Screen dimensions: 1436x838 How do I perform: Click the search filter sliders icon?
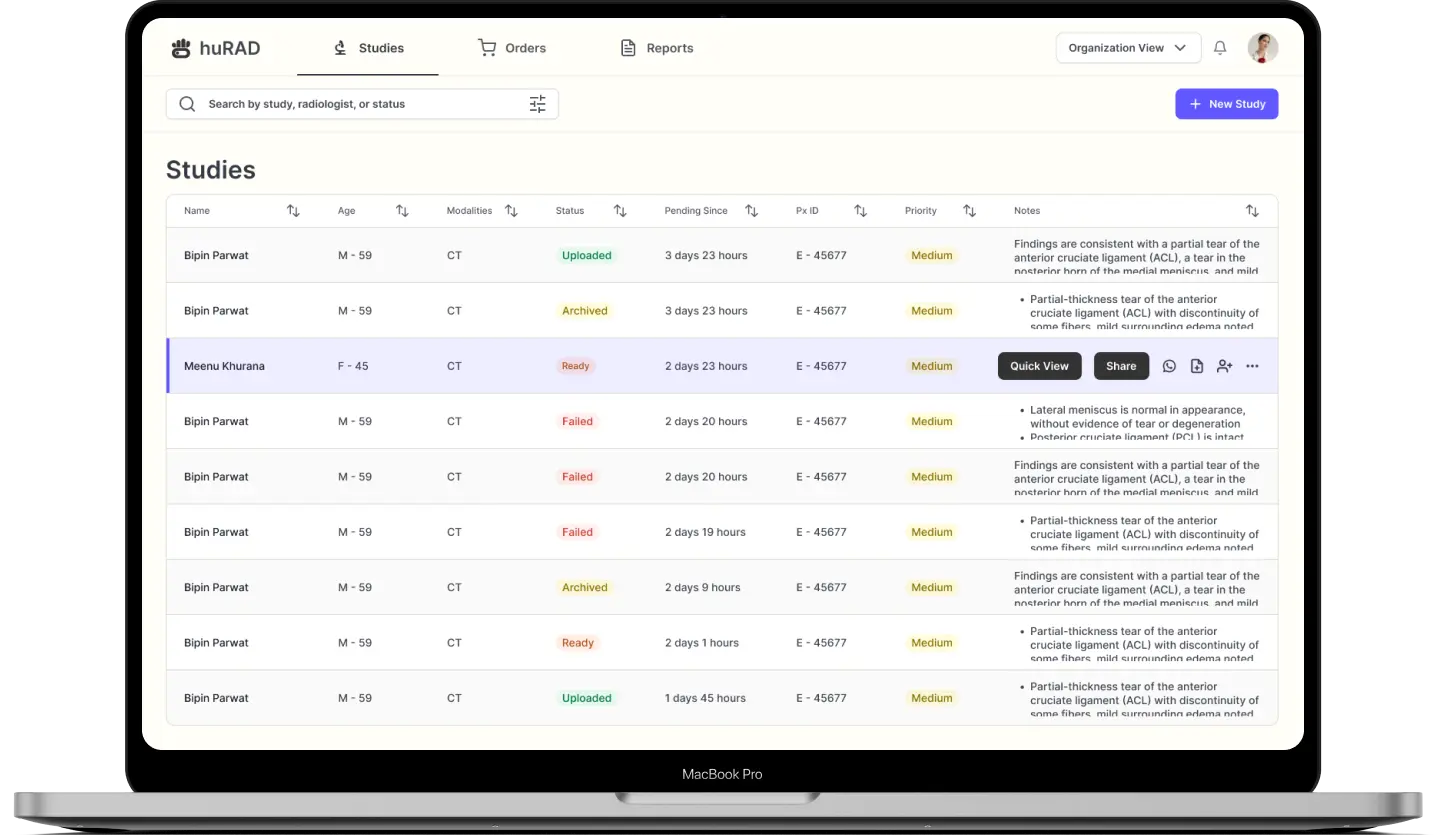point(537,104)
